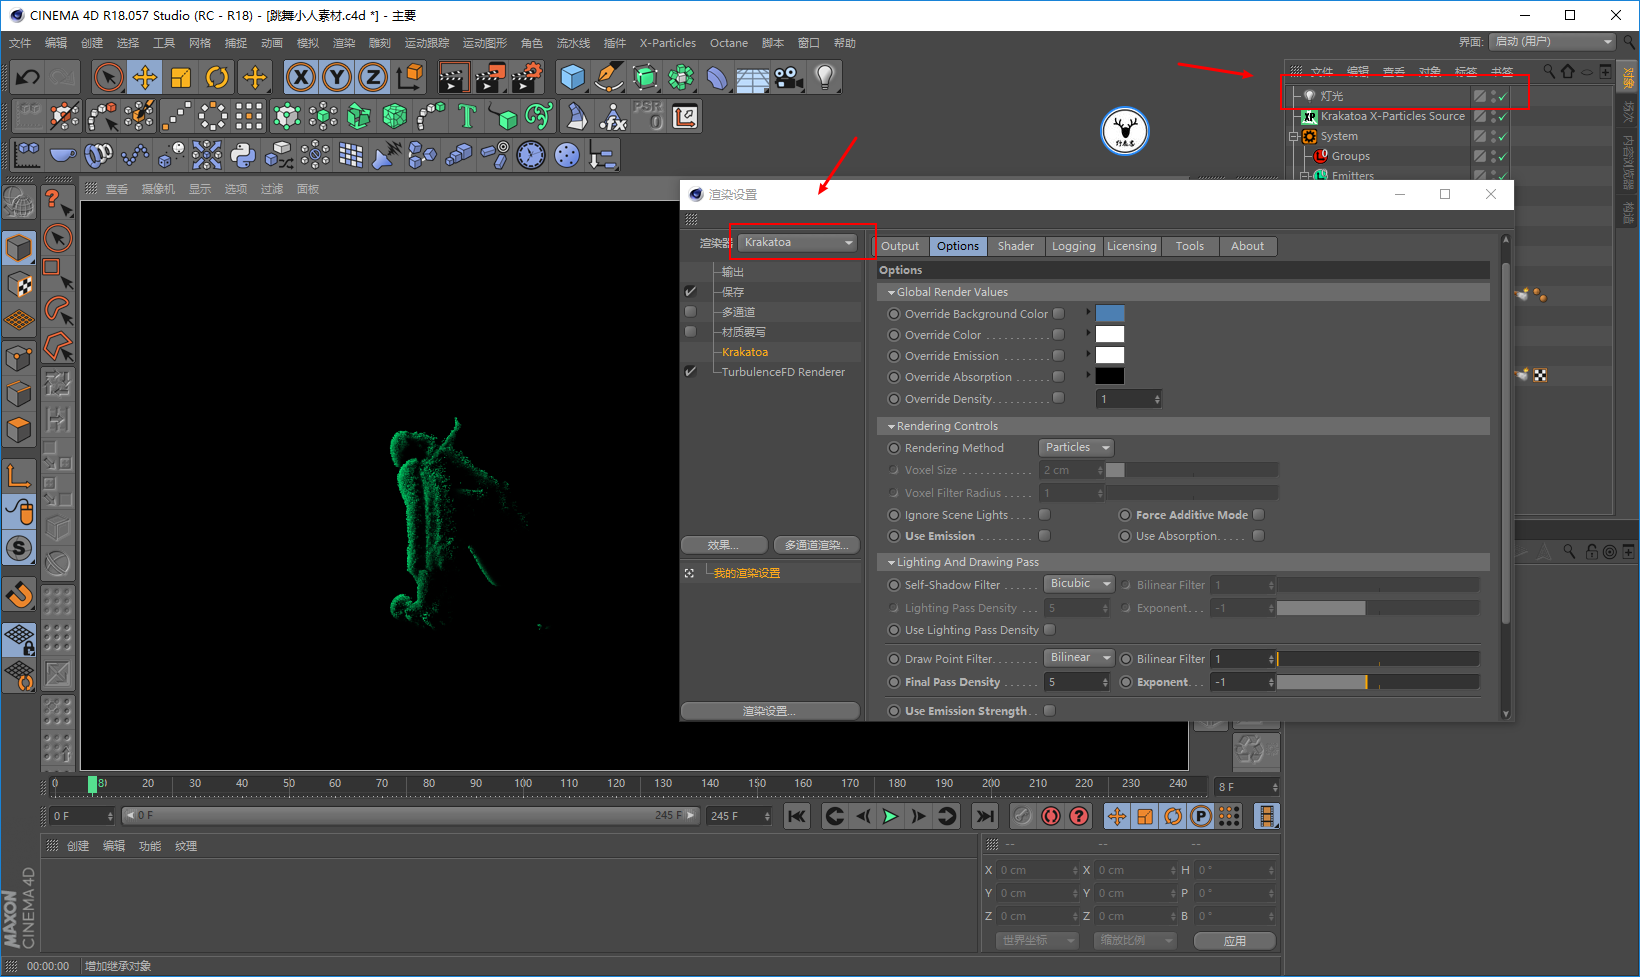Click the Record Active Objects button

(x=1023, y=816)
